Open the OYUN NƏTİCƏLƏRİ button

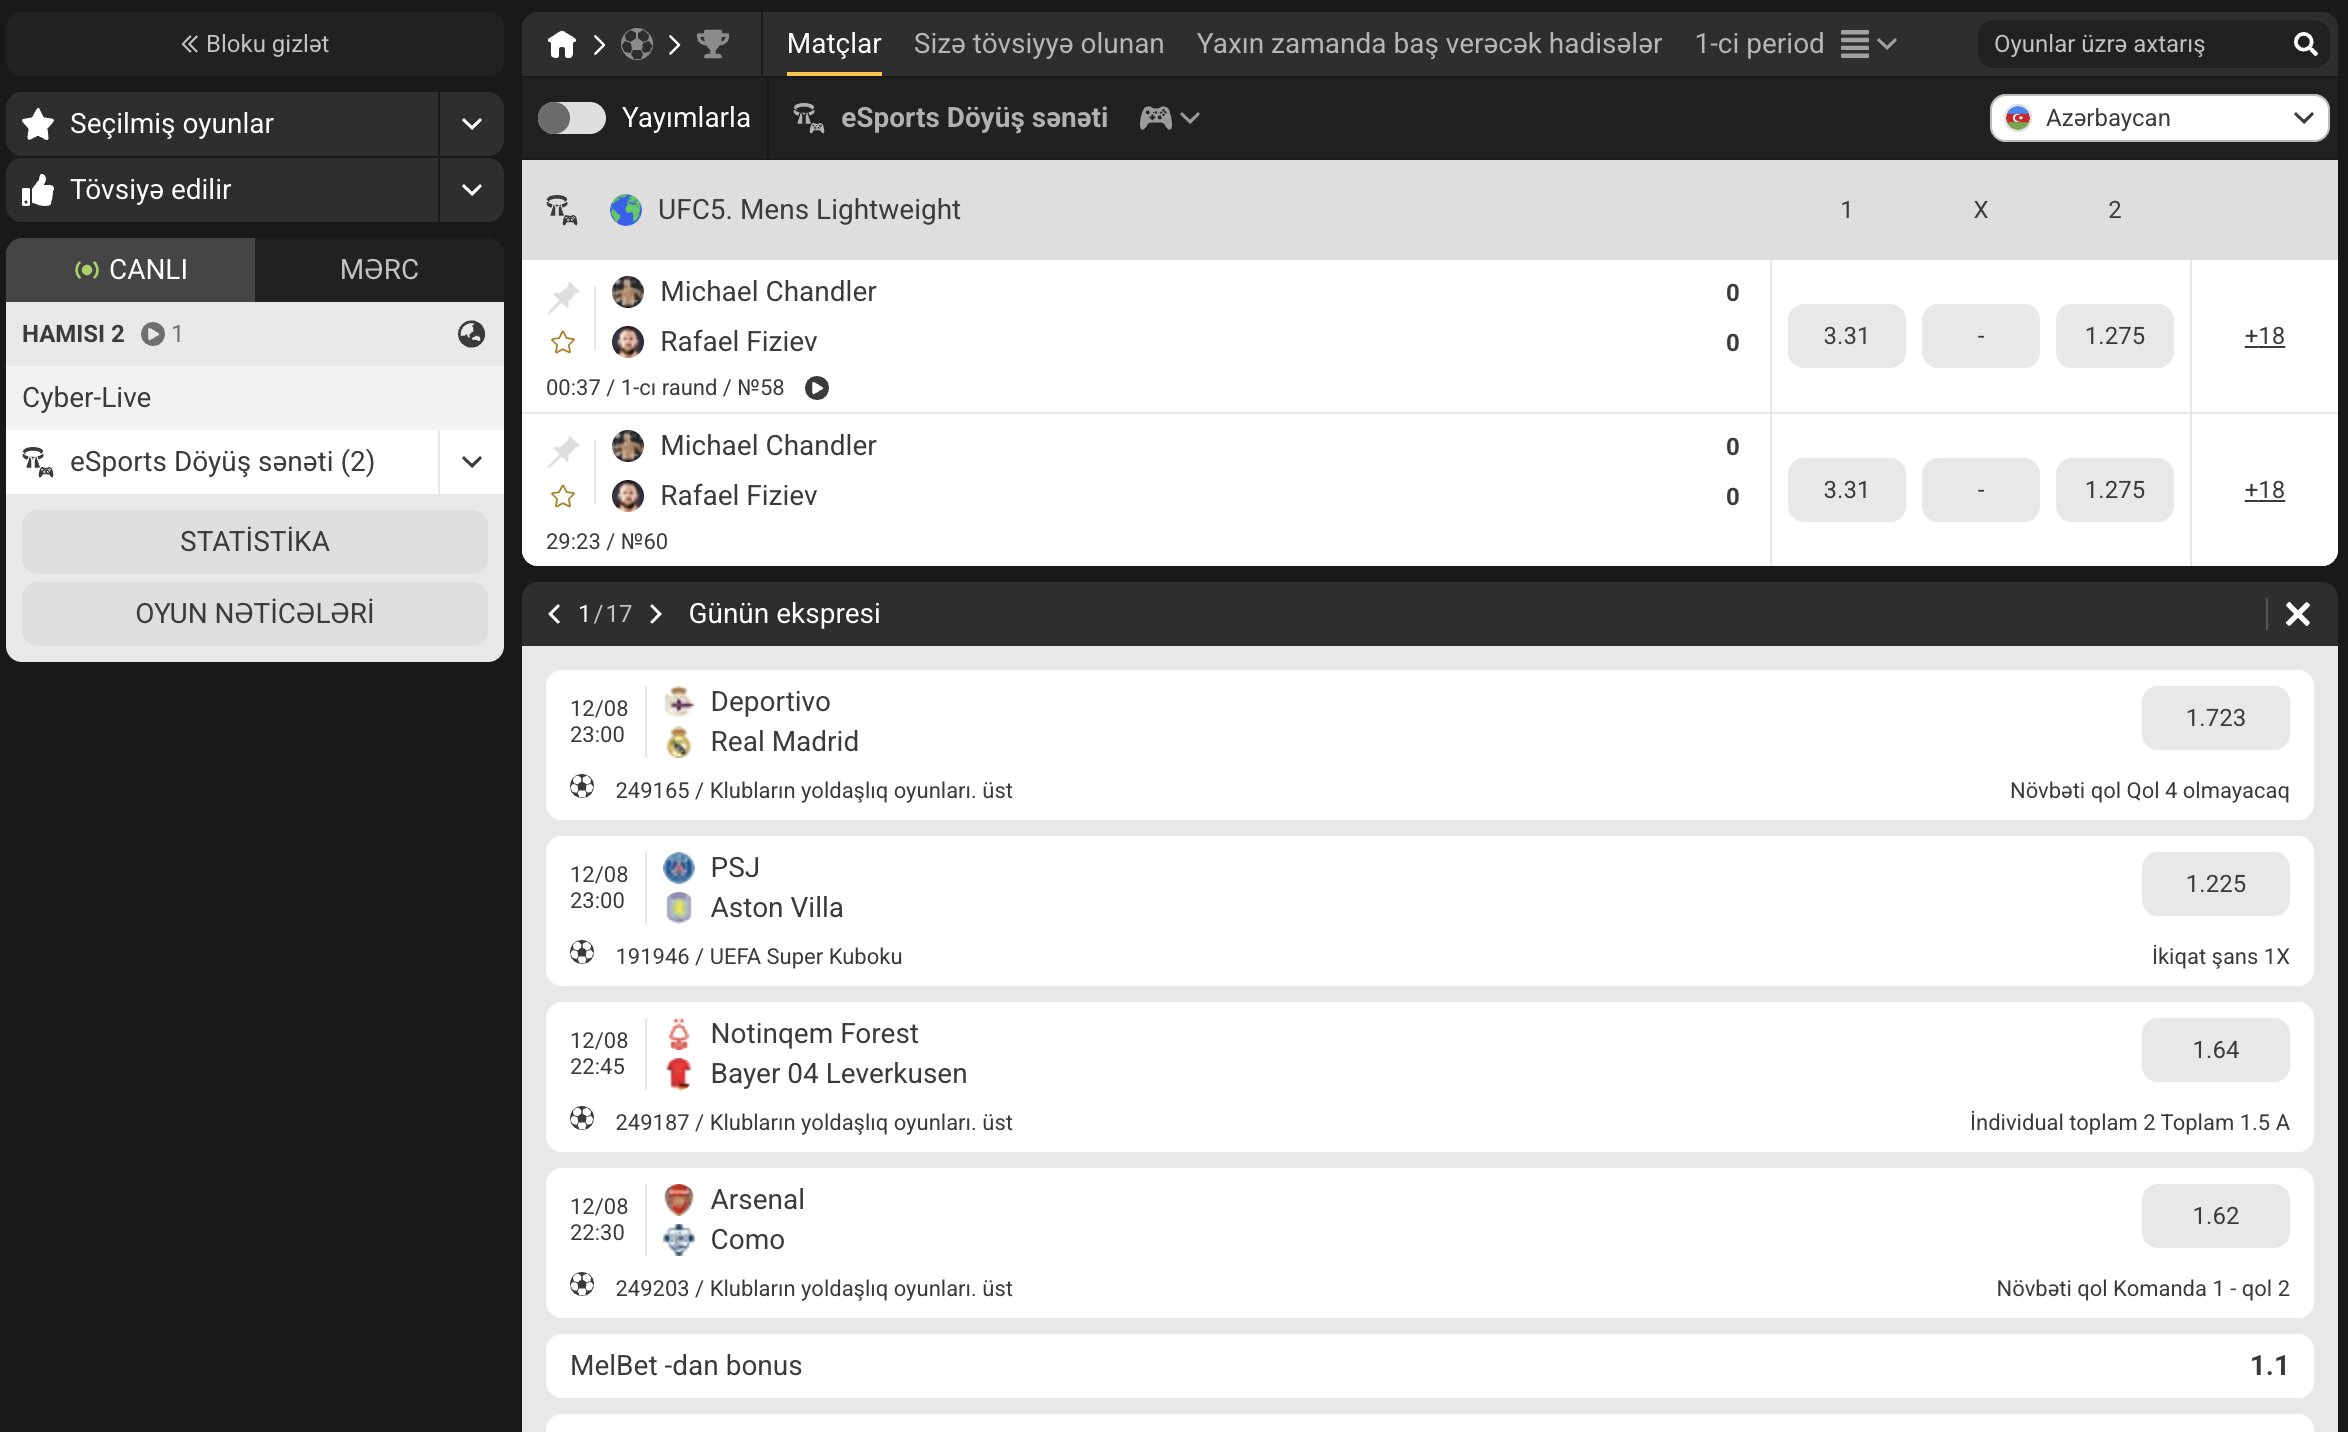tap(255, 614)
